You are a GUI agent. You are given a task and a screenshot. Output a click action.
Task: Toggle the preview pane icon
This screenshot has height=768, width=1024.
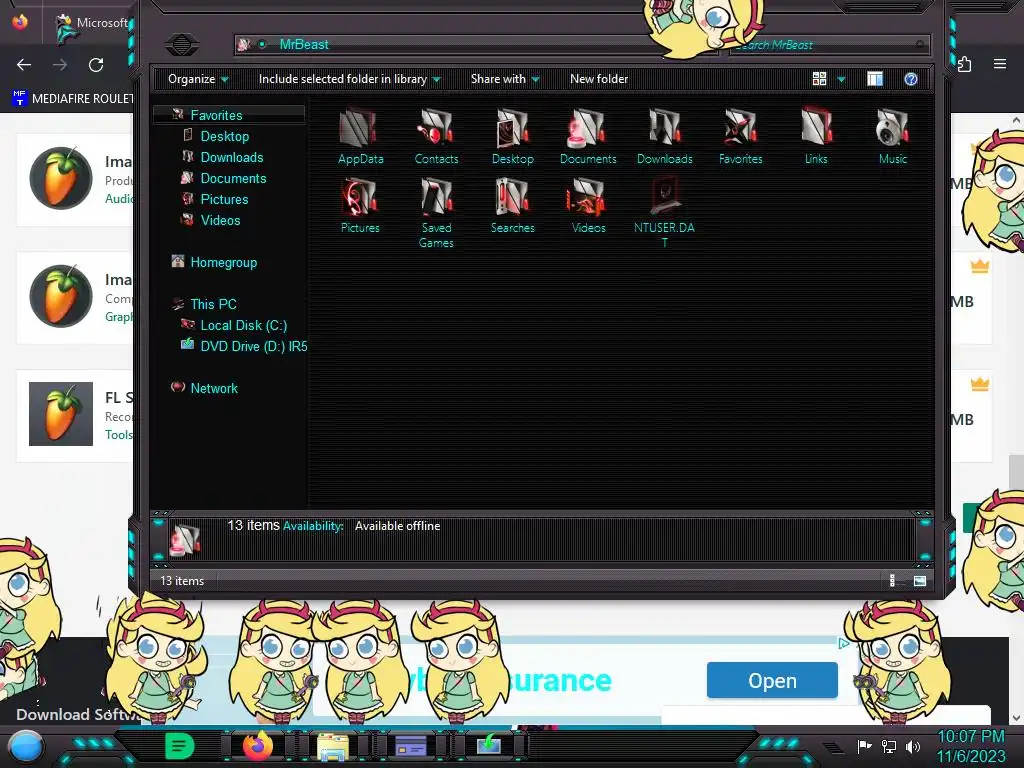(x=874, y=79)
